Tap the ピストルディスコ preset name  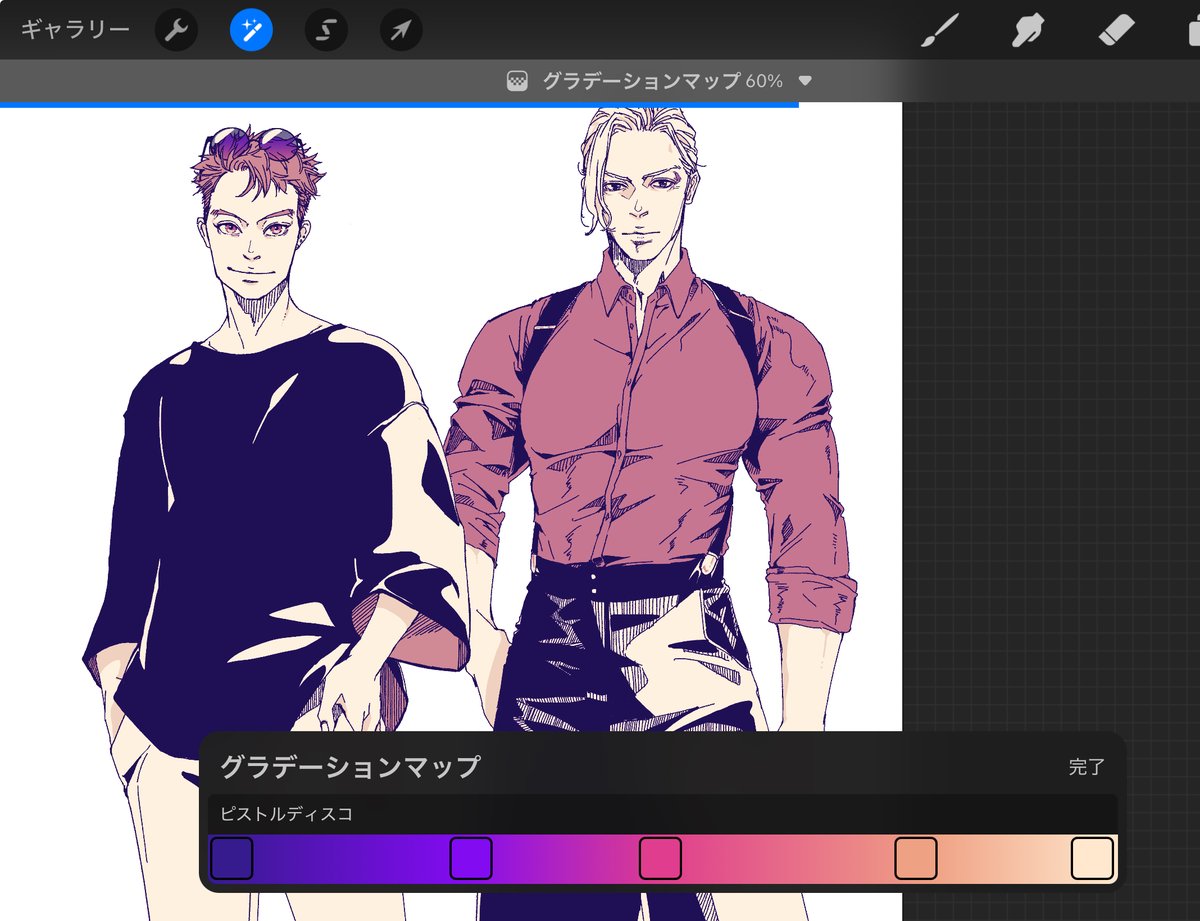point(287,814)
